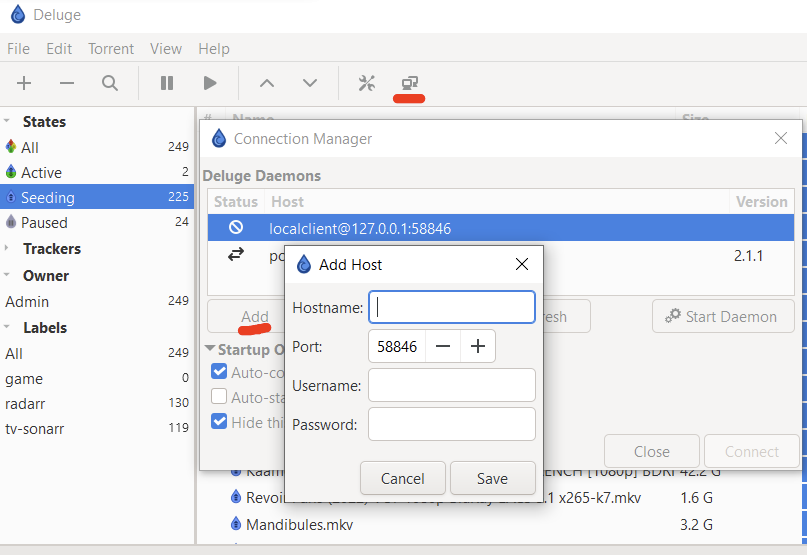
Task: Select the Active state filter
Action: [97, 172]
